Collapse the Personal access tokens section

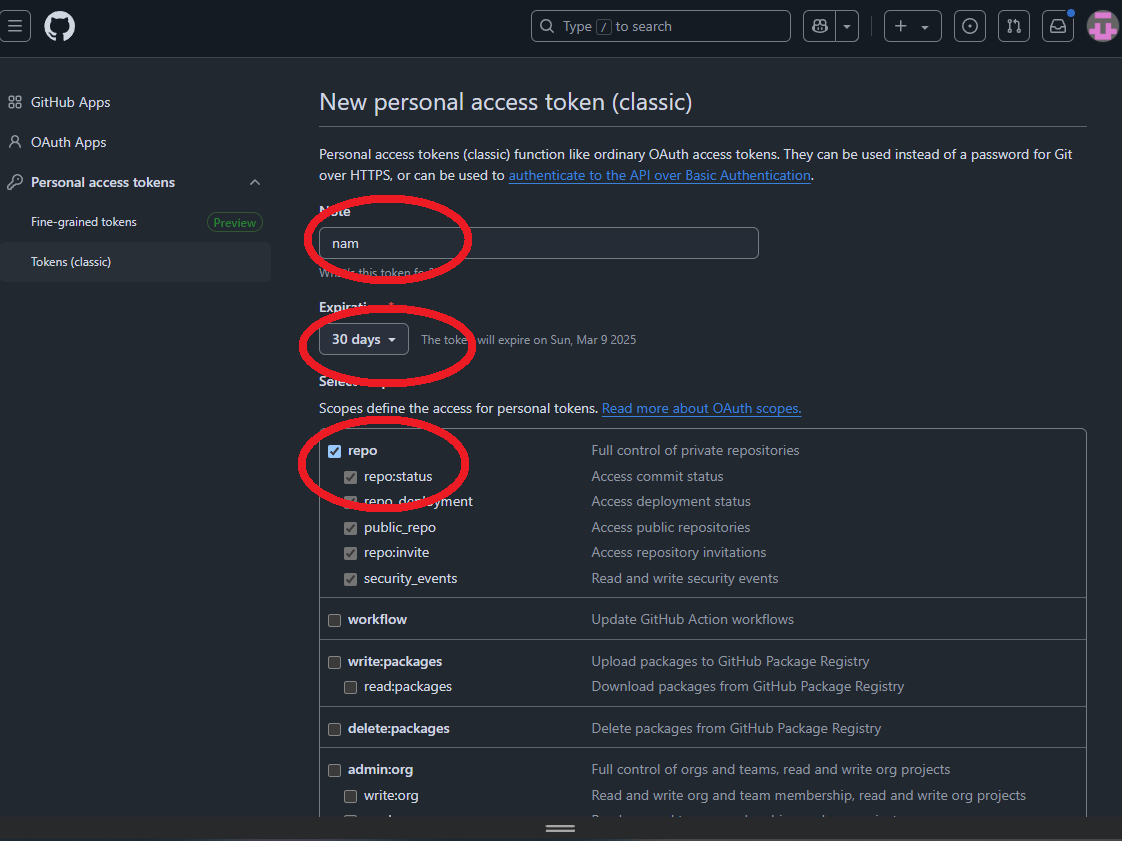255,182
